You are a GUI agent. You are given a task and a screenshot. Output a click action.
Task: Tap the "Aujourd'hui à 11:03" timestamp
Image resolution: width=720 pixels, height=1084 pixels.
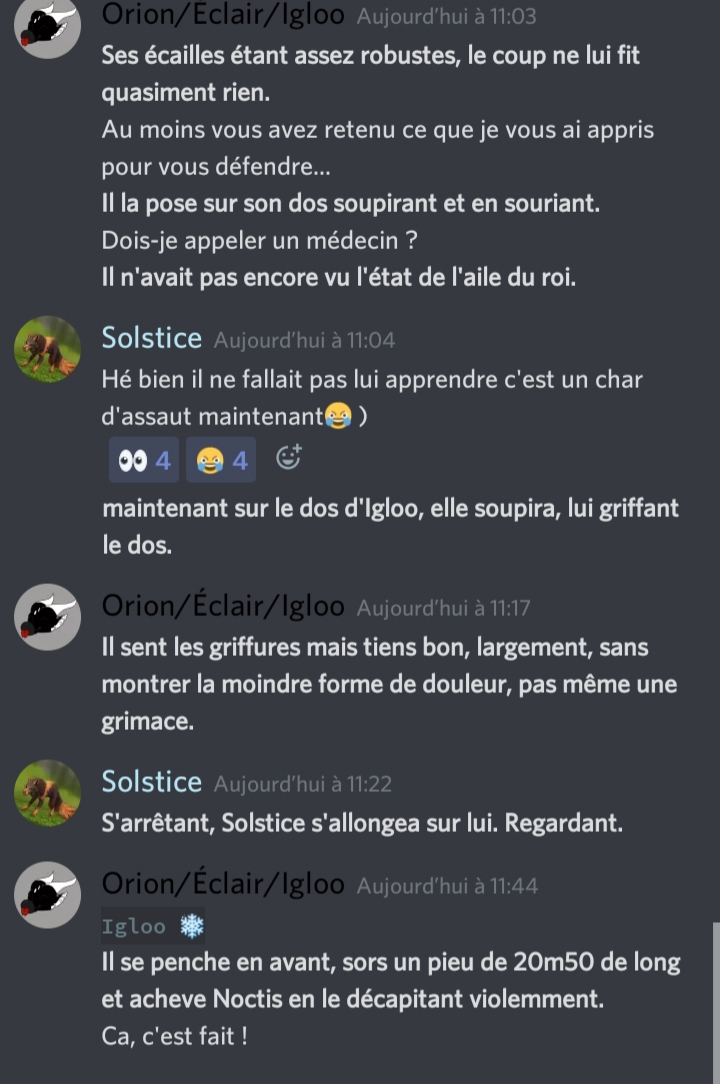click(446, 16)
